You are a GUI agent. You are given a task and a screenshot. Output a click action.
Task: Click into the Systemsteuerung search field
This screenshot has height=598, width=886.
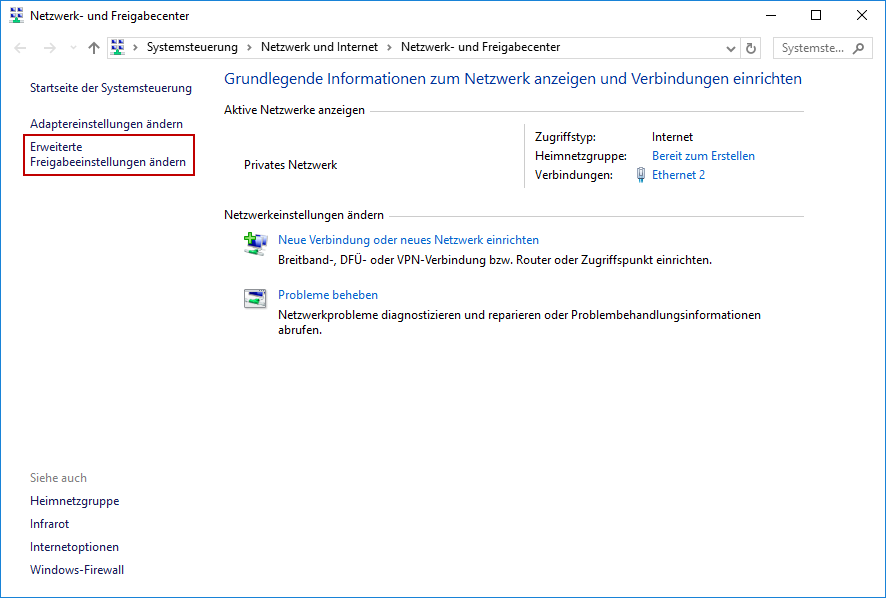[x=823, y=48]
